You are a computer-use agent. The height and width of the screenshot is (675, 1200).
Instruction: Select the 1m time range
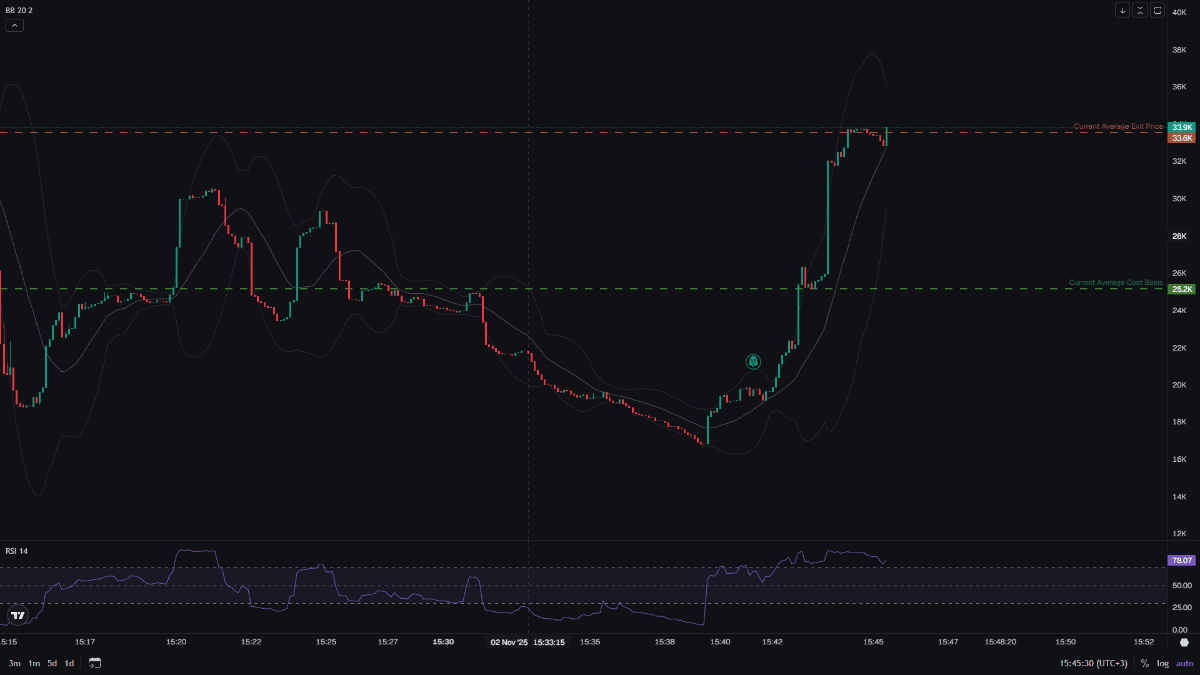coord(33,663)
